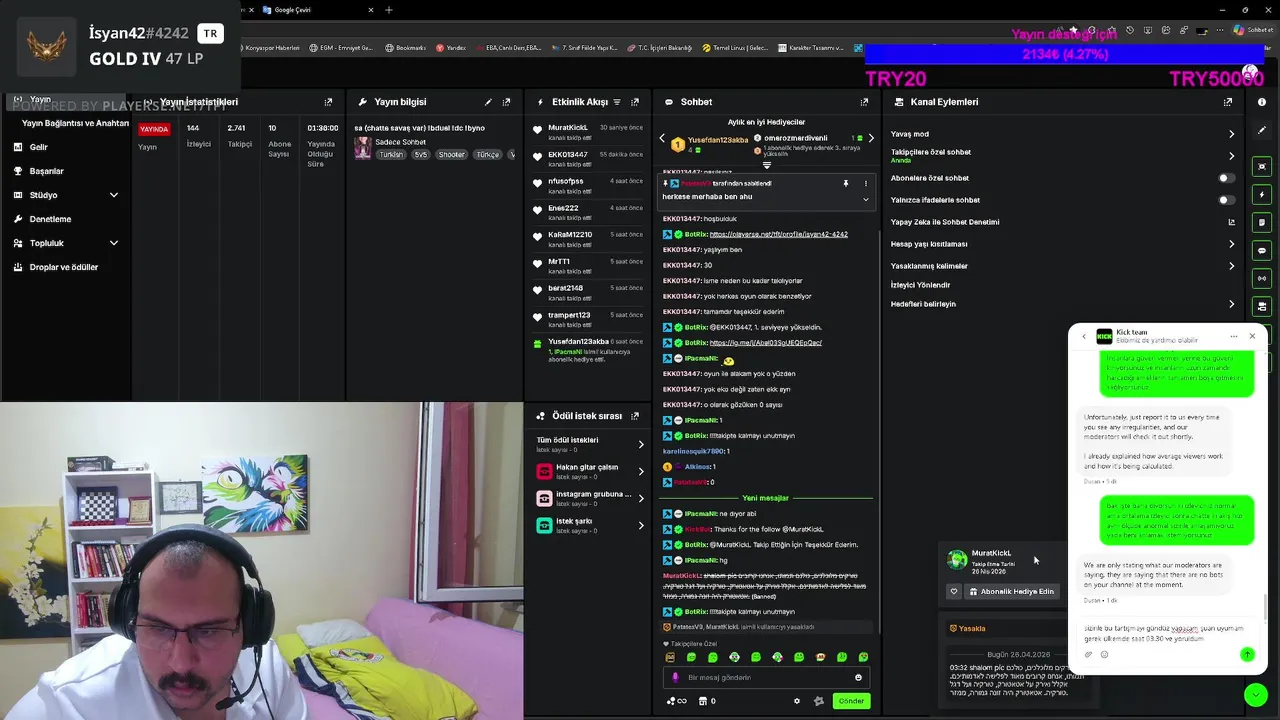Image resolution: width=1280 pixels, height=720 pixels.
Task: Open Yavaş mod settings
Action: tap(1063, 134)
